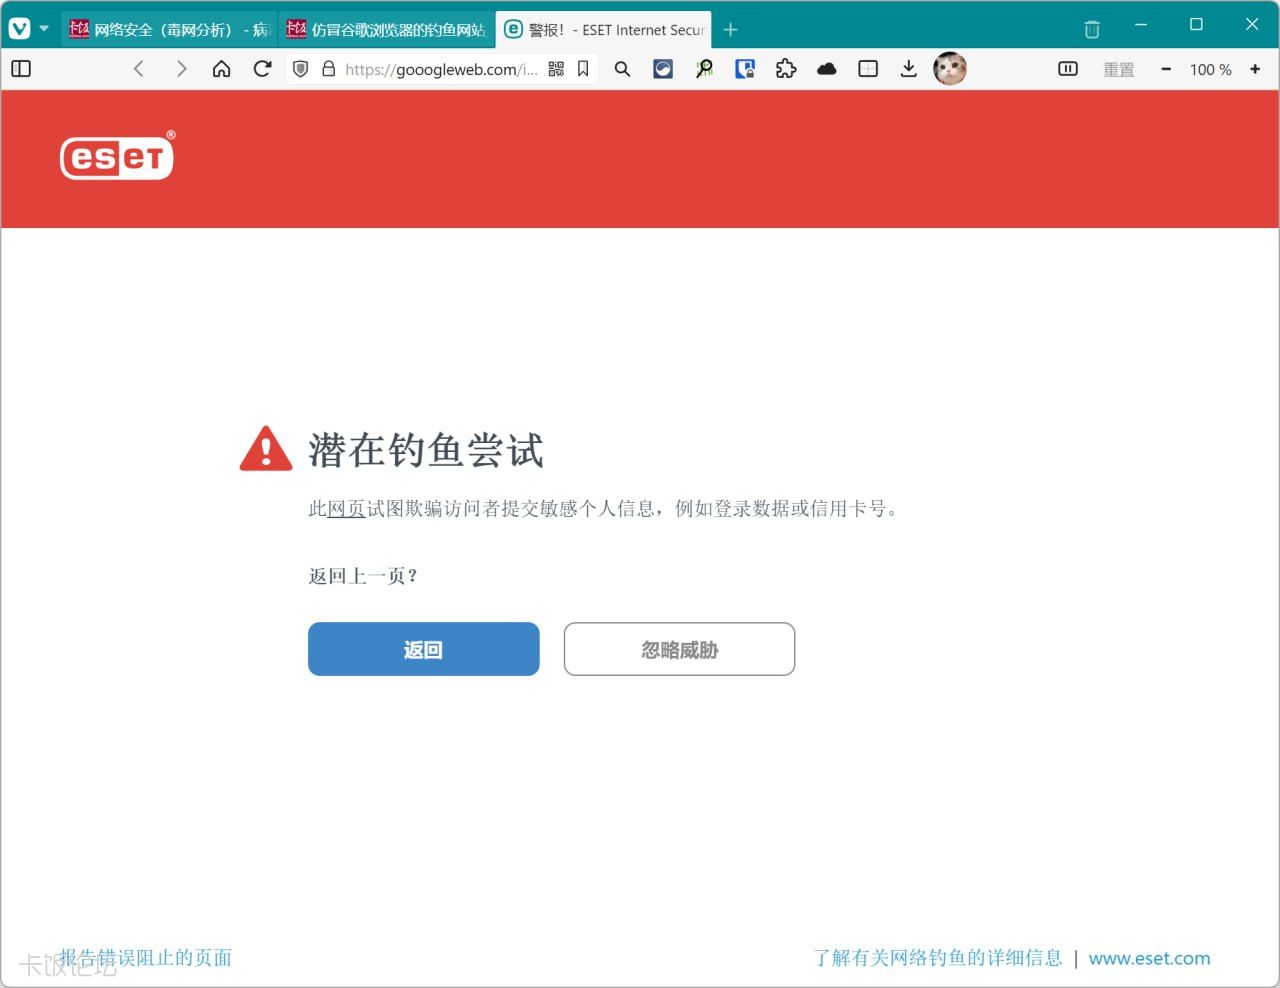Open the extensions puzzle piece icon

[786, 69]
